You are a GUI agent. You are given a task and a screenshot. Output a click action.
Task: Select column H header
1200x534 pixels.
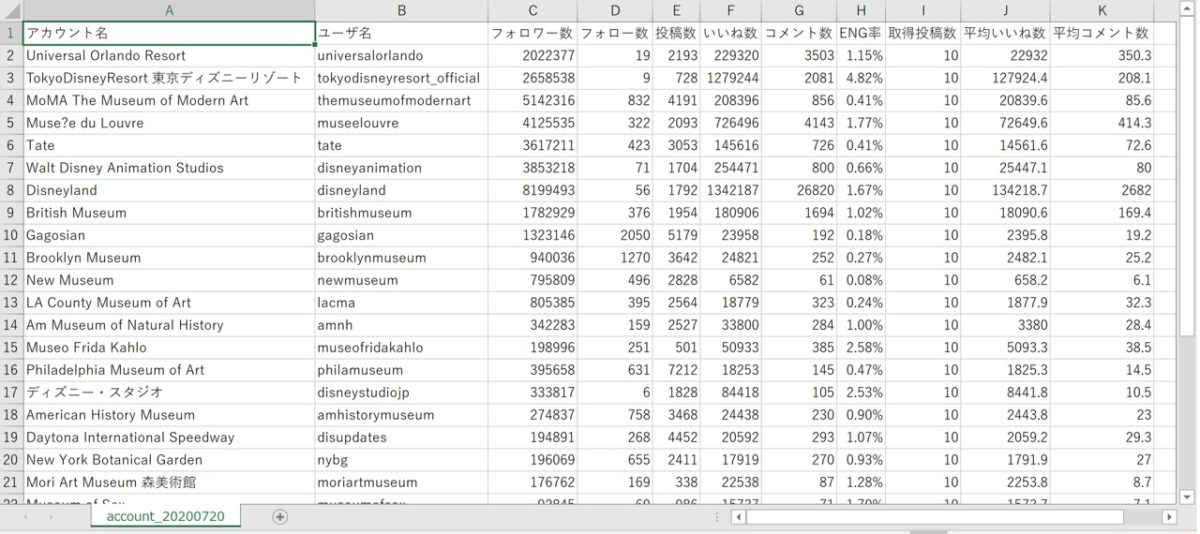(x=861, y=11)
